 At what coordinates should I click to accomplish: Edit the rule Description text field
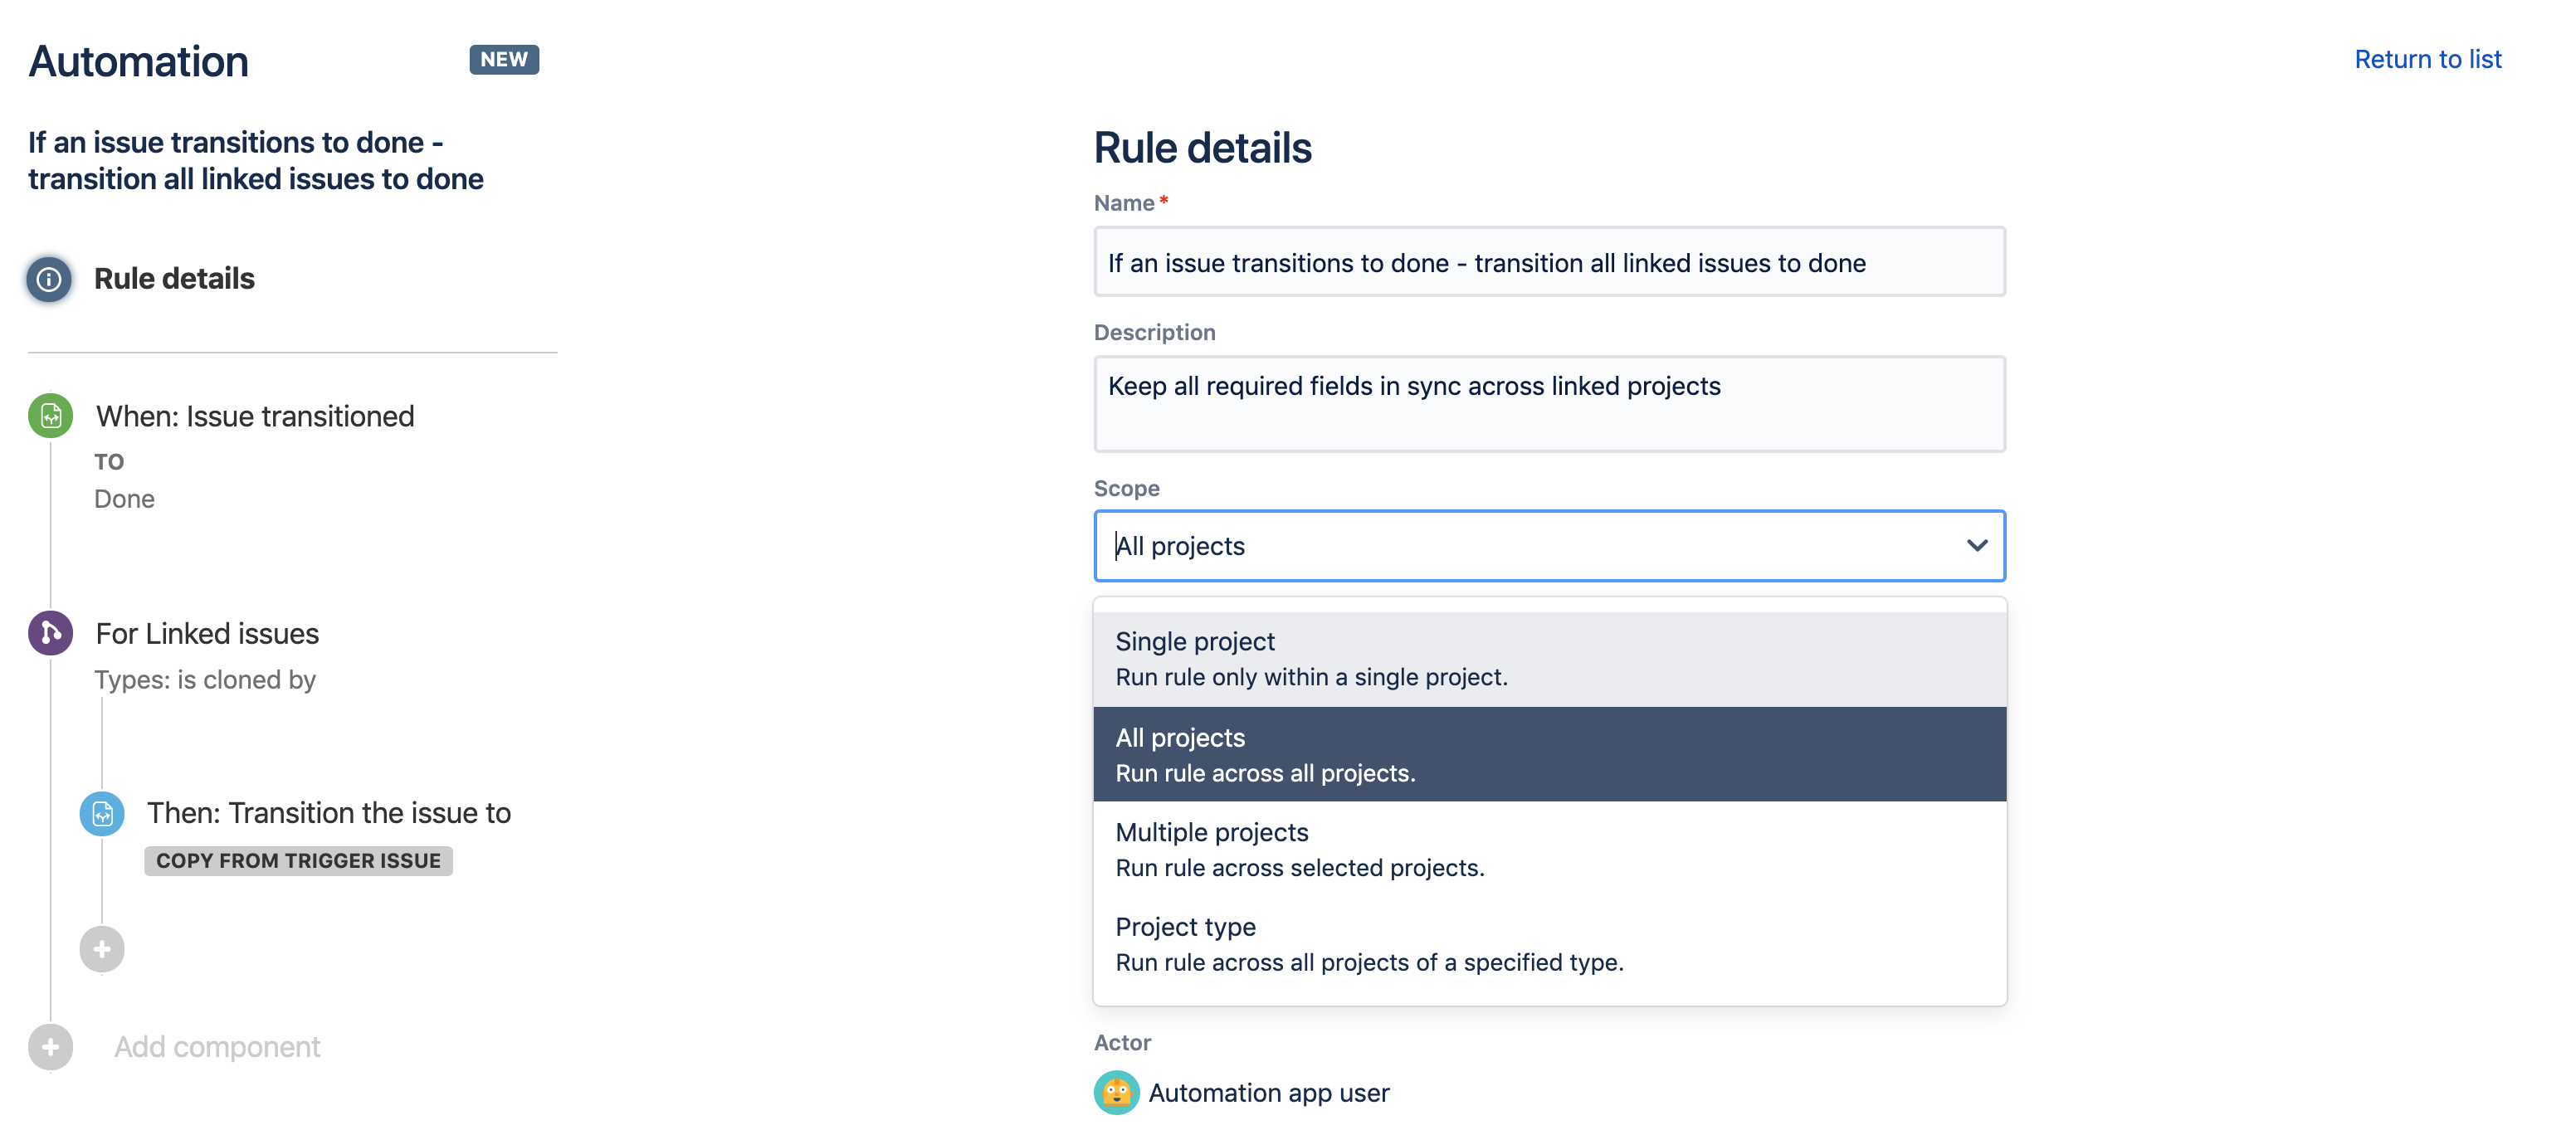pyautogui.click(x=1548, y=404)
